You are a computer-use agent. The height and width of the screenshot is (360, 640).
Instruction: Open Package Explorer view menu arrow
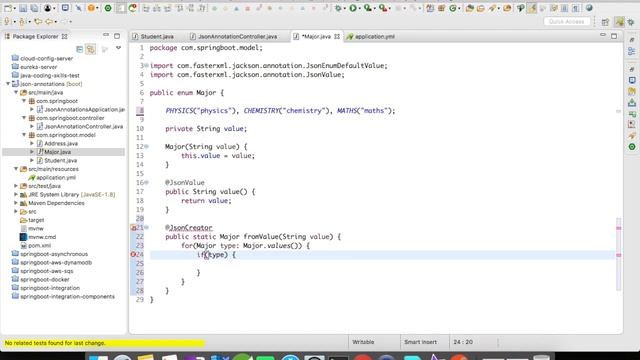(x=118, y=48)
